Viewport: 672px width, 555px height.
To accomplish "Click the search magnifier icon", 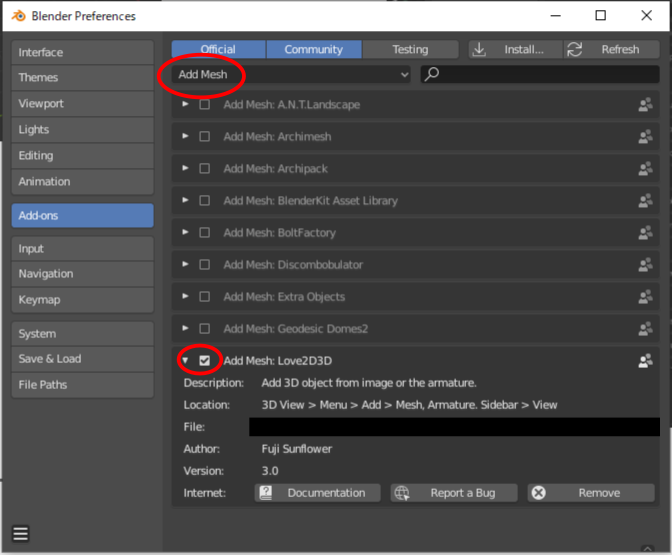I will (432, 74).
